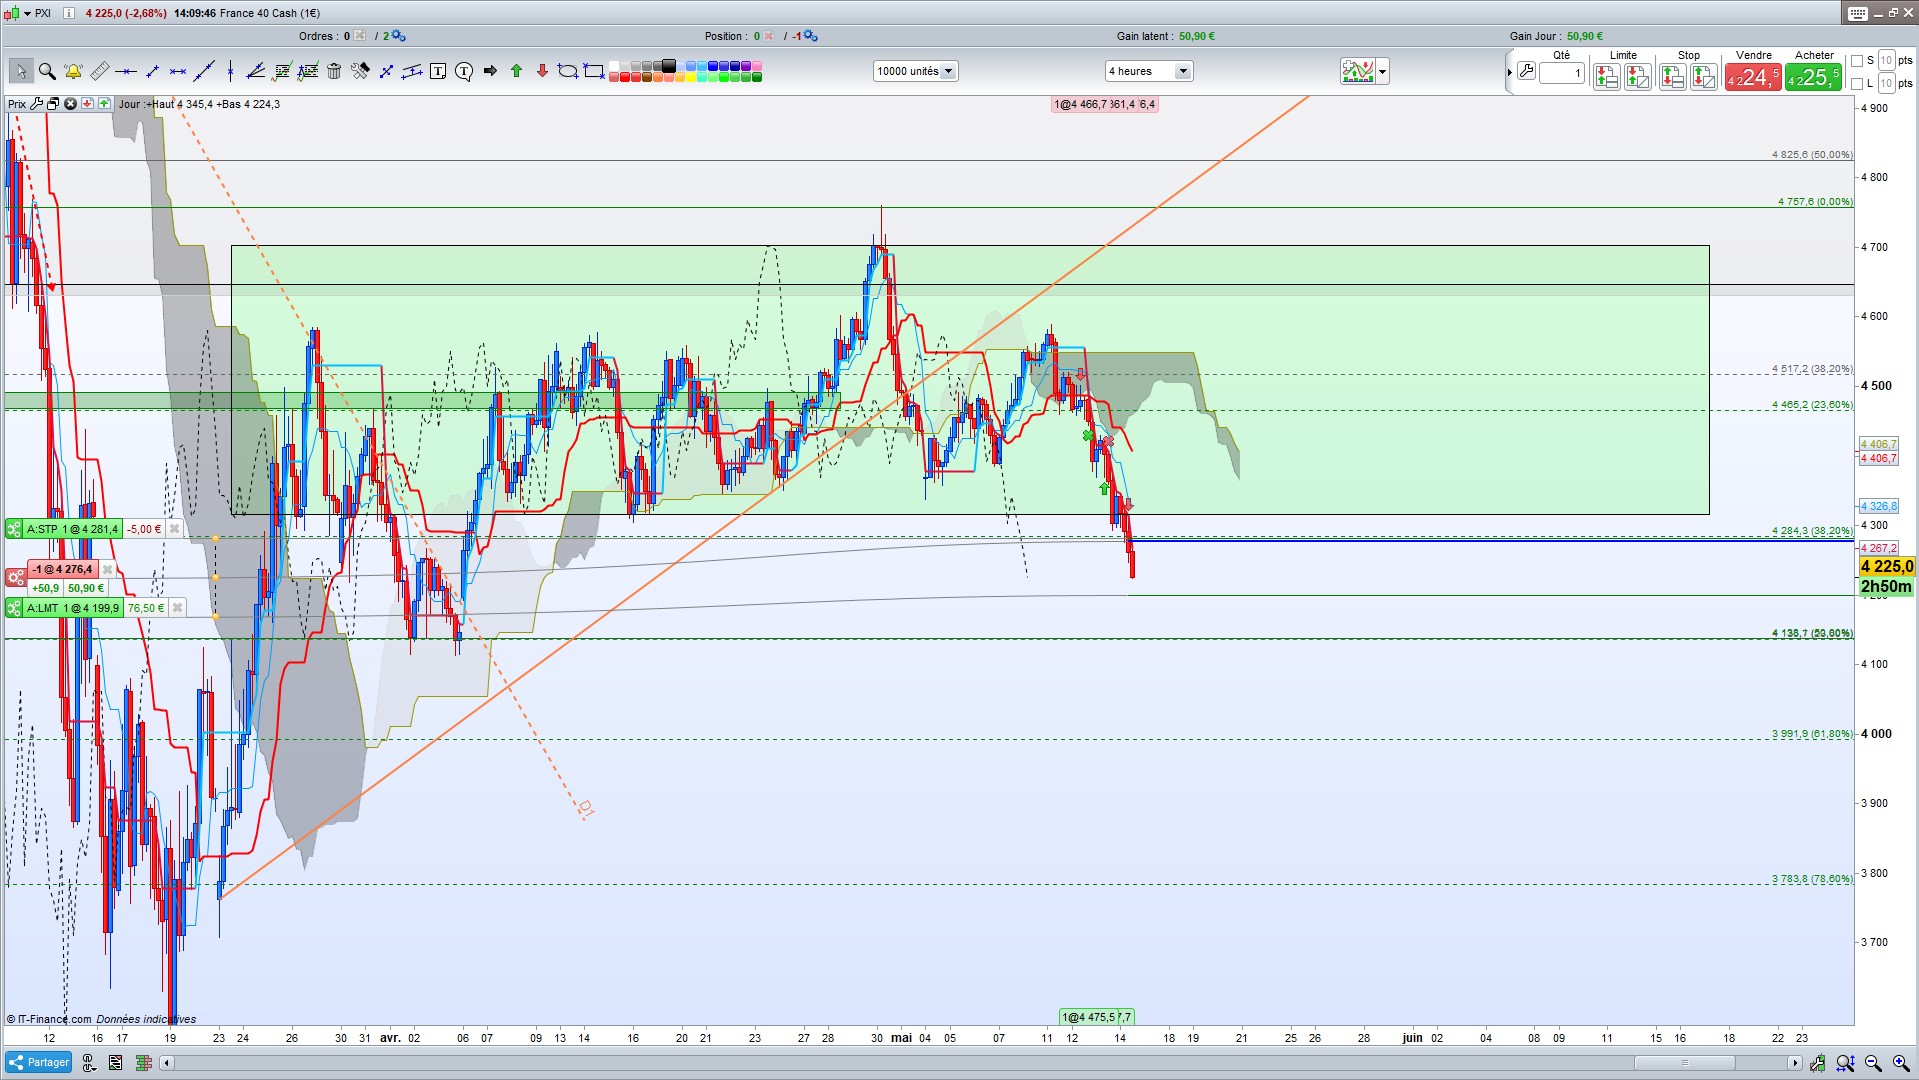1919x1080 pixels.
Task: Select the boxed T text tool
Action: 438,71
